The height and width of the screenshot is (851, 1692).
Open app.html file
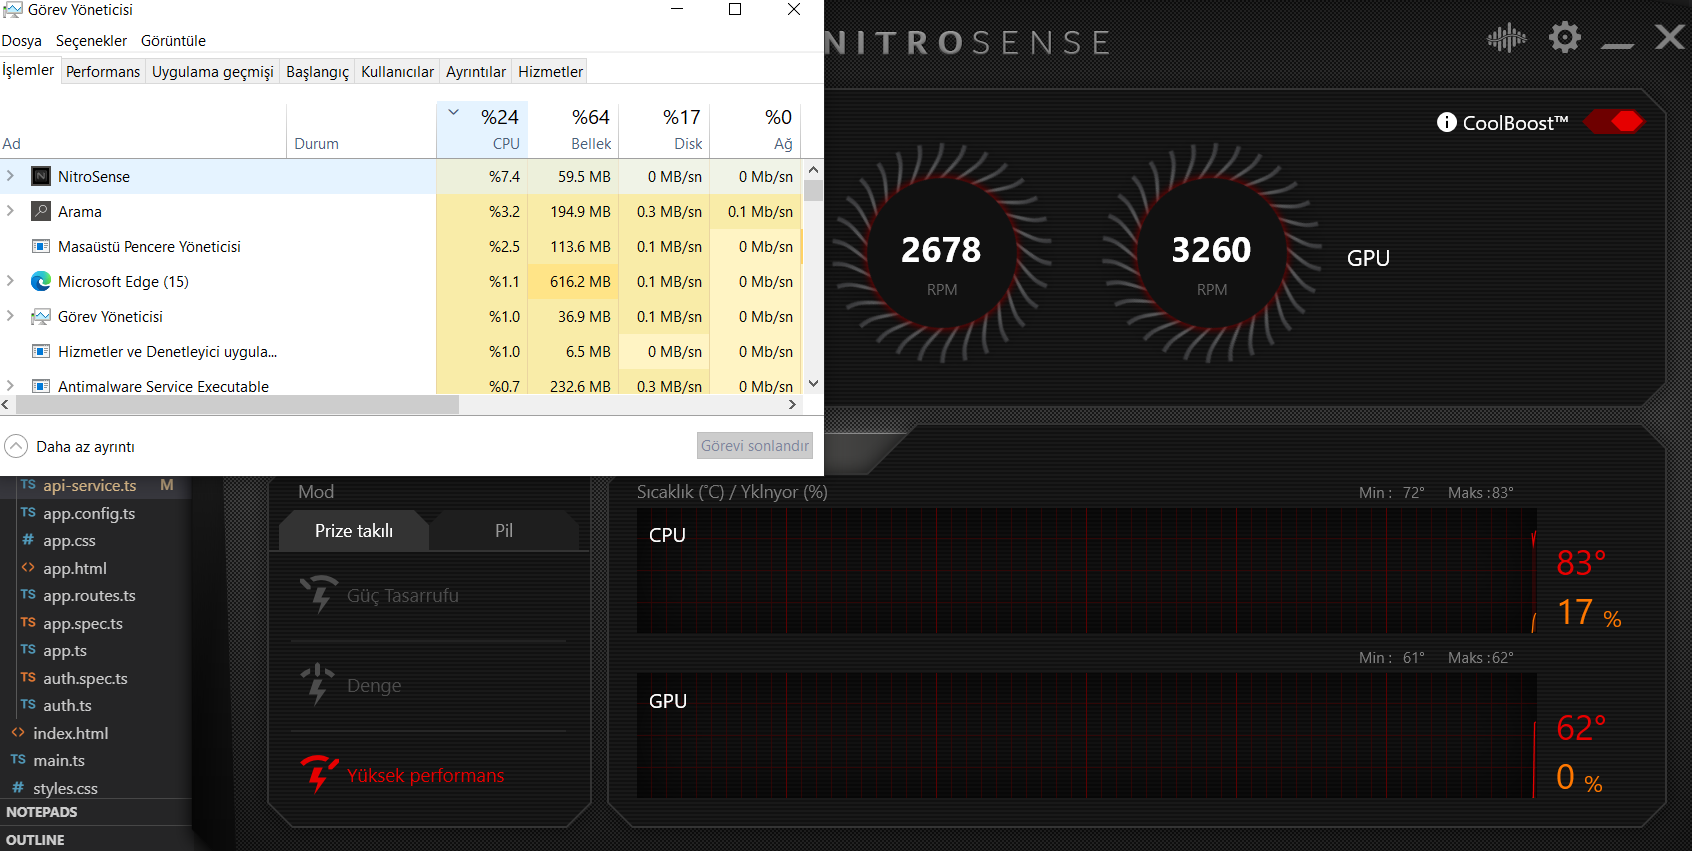pyautogui.click(x=75, y=568)
